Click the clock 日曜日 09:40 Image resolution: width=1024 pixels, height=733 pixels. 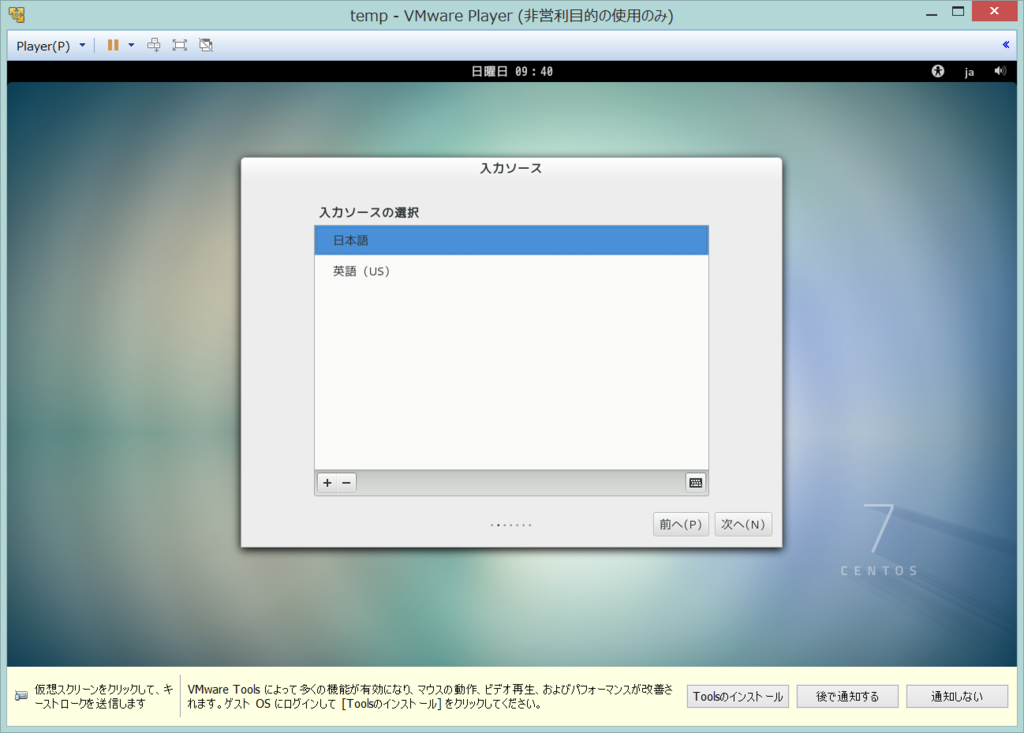click(512, 71)
